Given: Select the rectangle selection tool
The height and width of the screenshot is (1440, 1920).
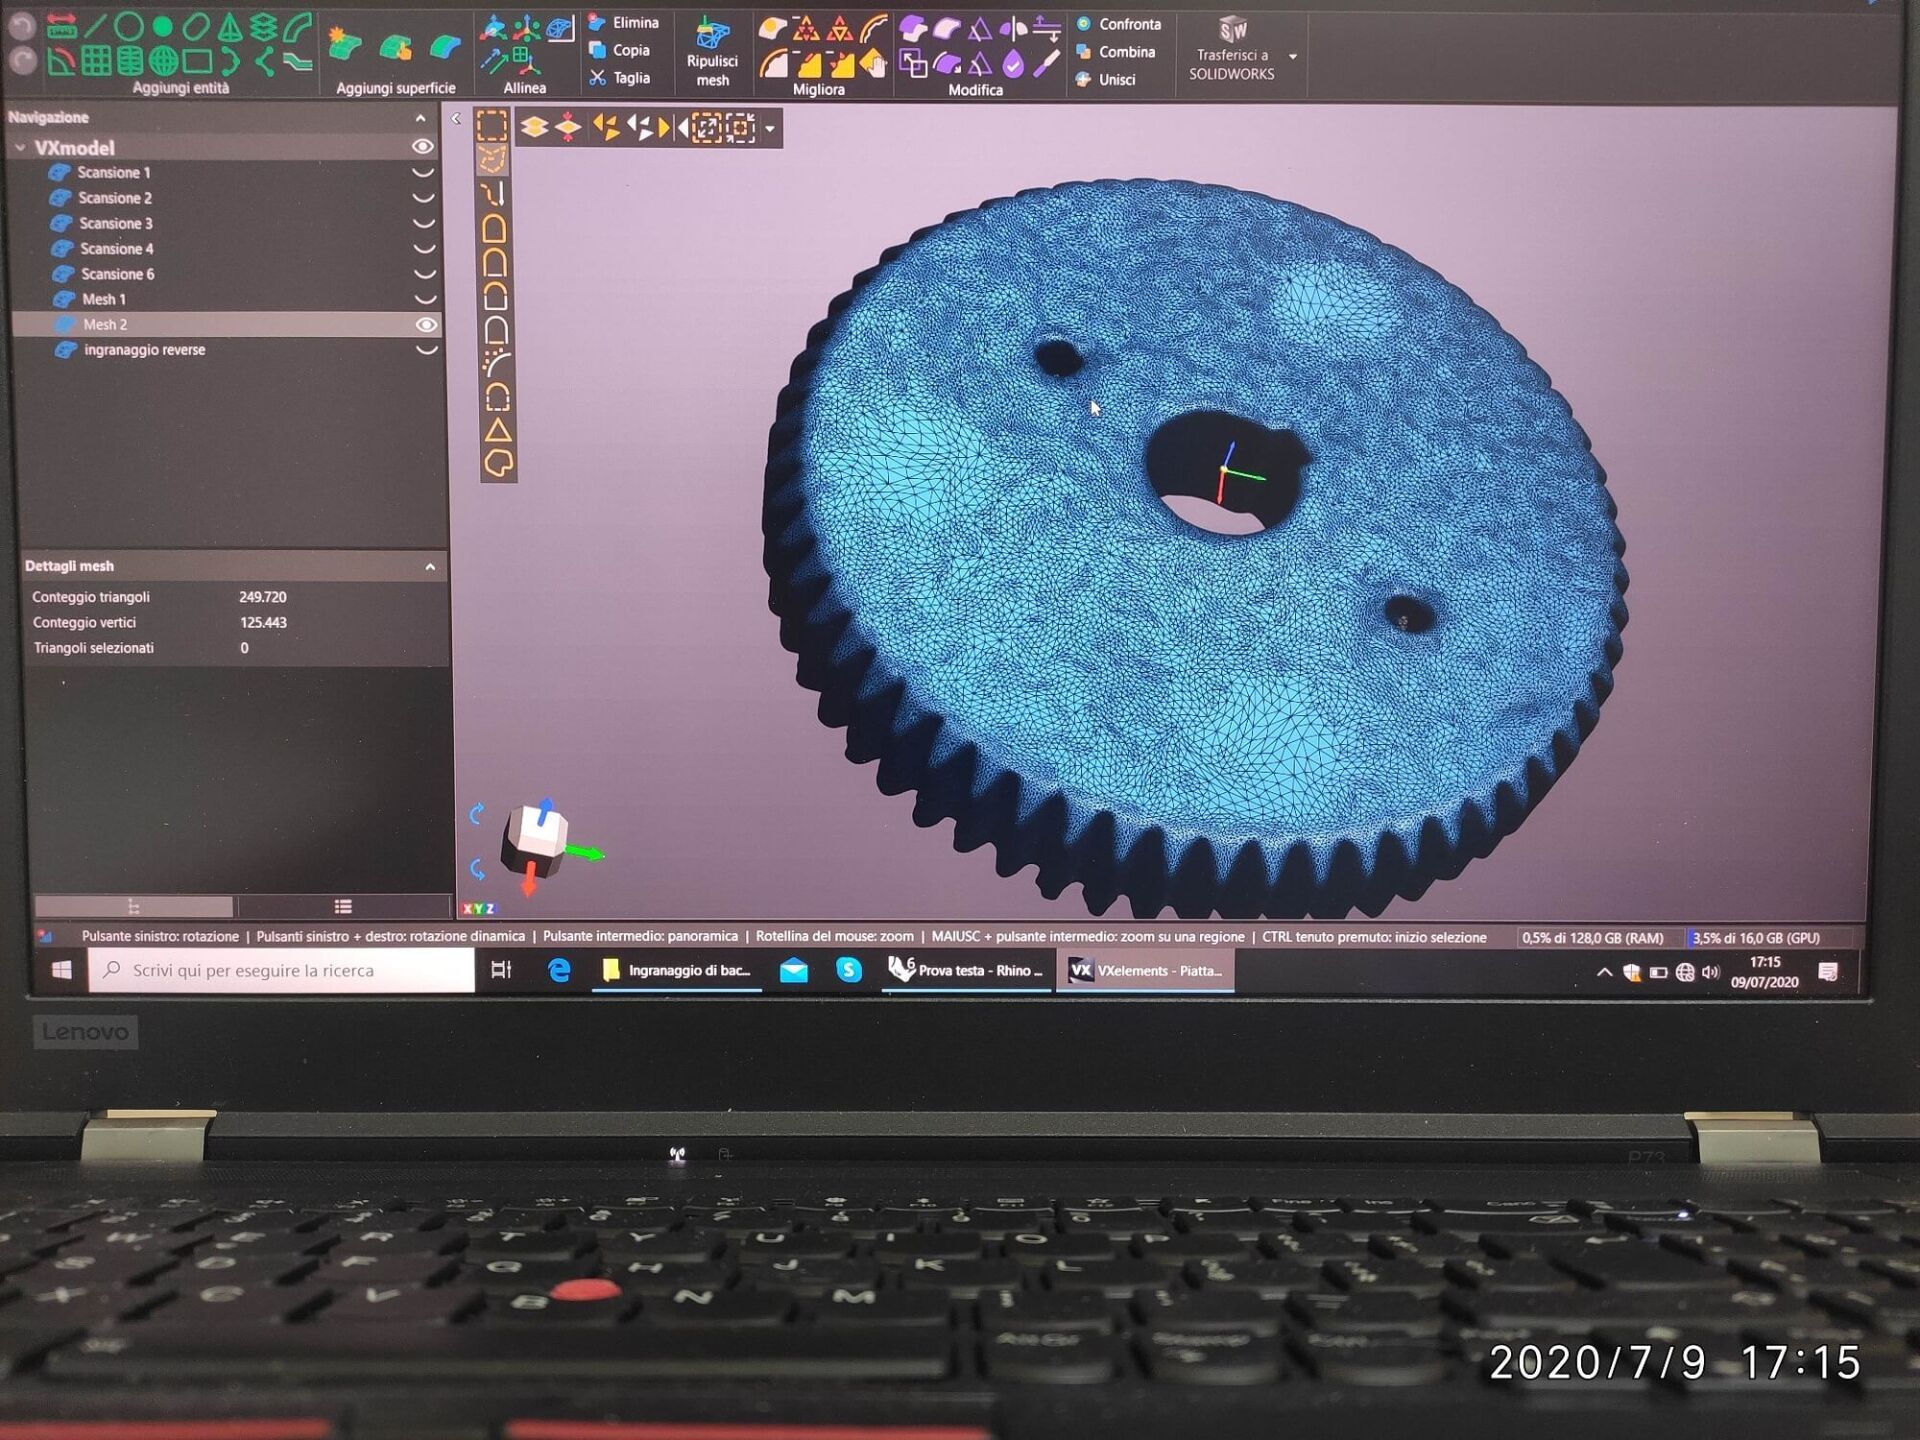Looking at the screenshot, I should click(x=492, y=127).
